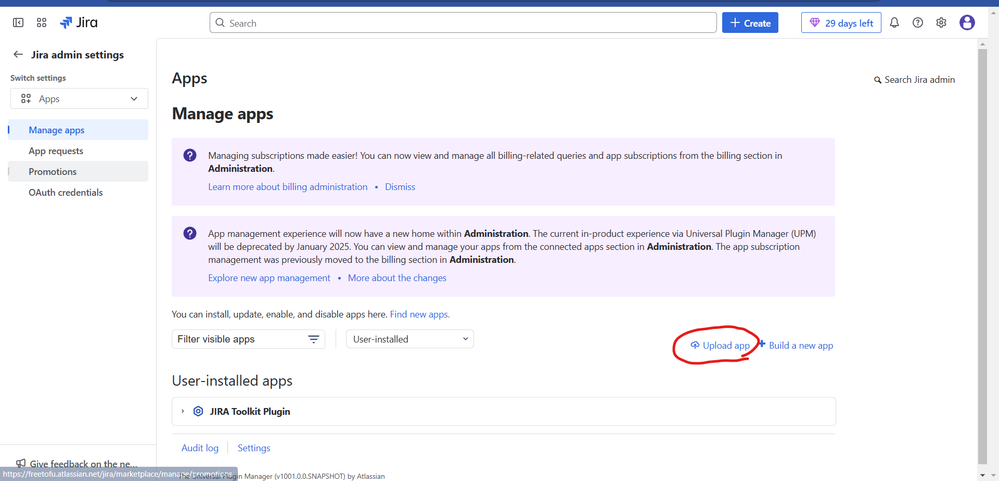Dismiss the billing notice
The width and height of the screenshot is (999, 481).
tap(400, 187)
